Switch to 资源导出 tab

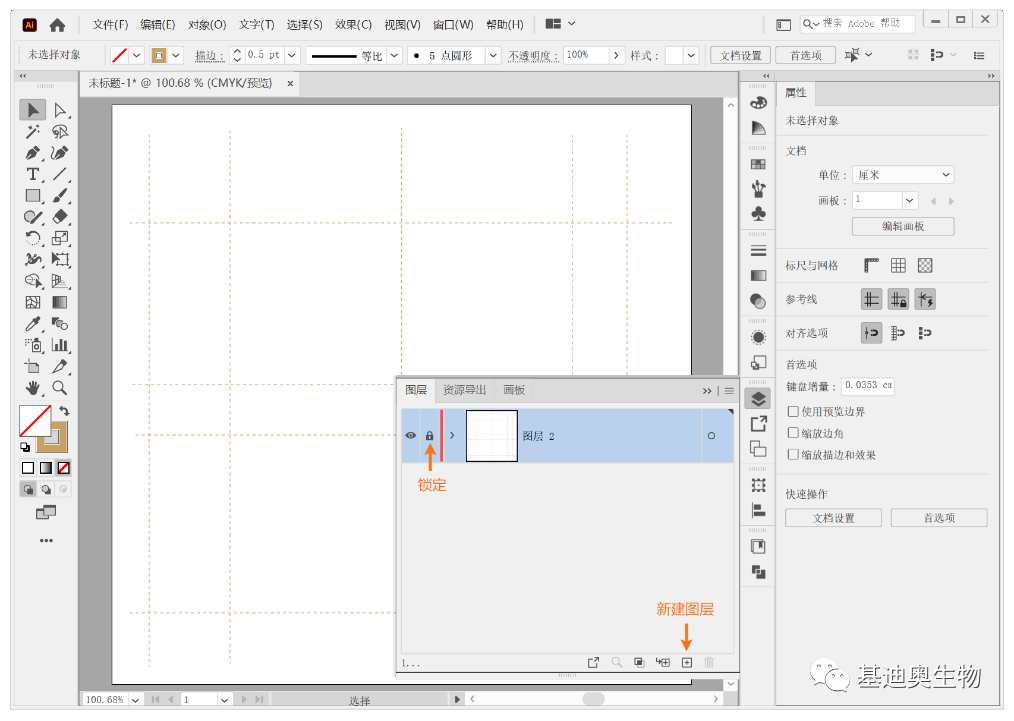point(464,390)
